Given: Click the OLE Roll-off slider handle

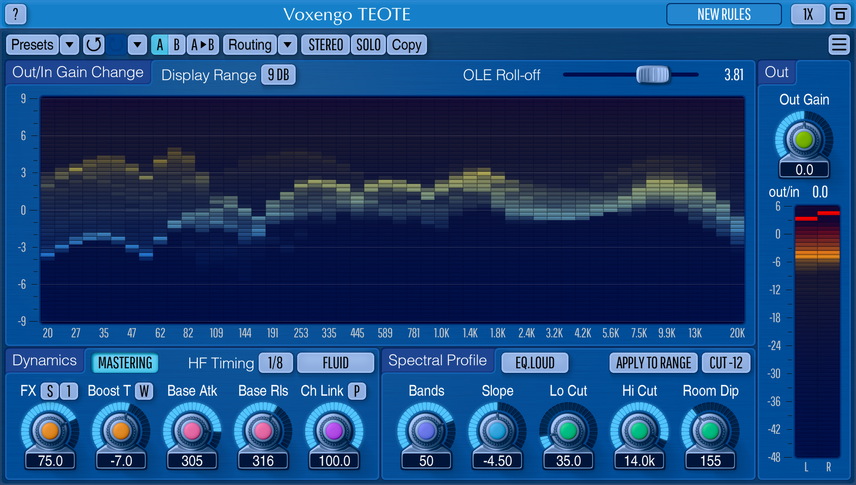Looking at the screenshot, I should point(652,74).
